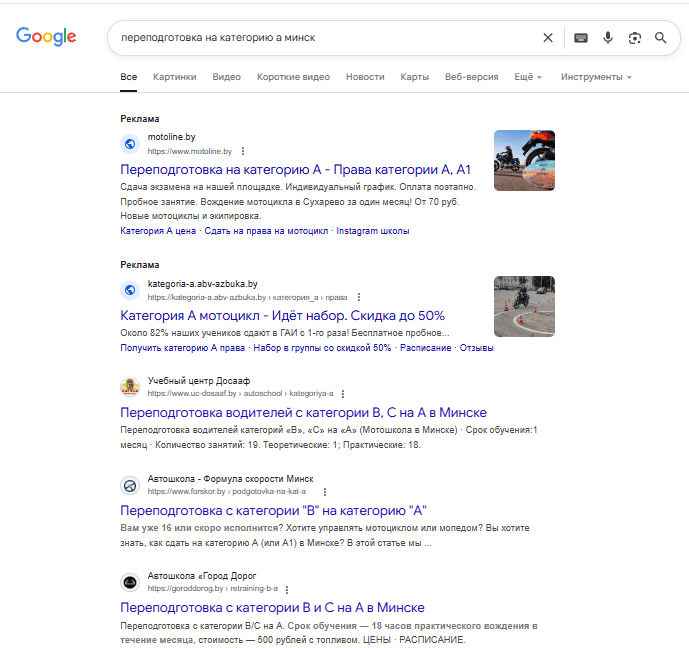Viewport: 689px width, 648px height.
Task: Open three-dot menu for Досааф result
Action: click(343, 394)
